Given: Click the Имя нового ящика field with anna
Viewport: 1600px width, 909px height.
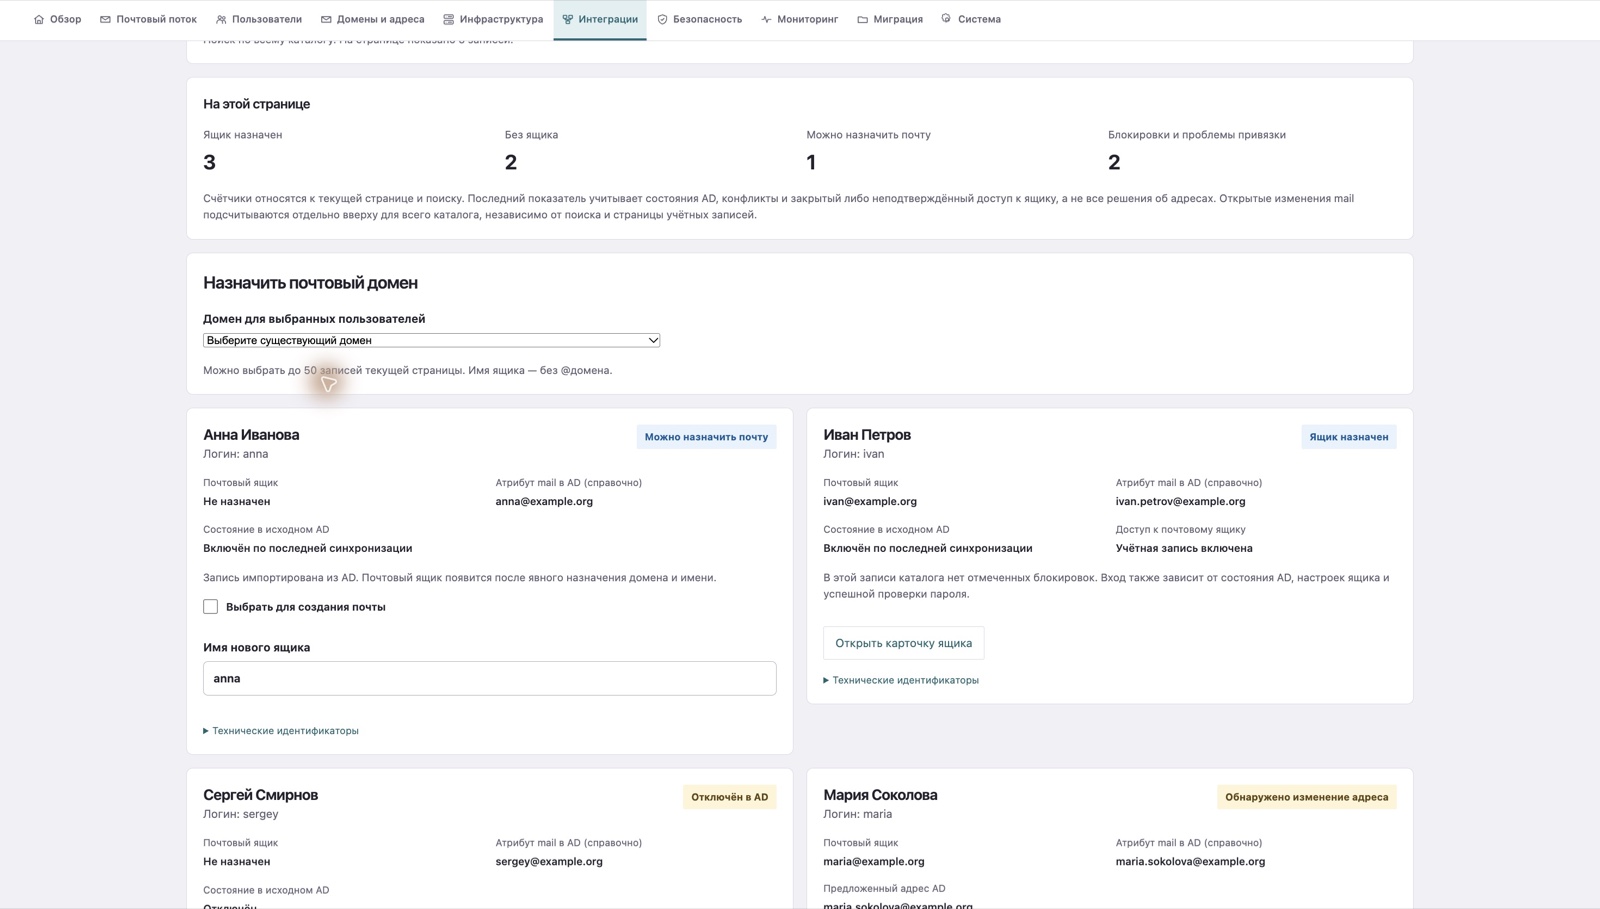Looking at the screenshot, I should 490,678.
